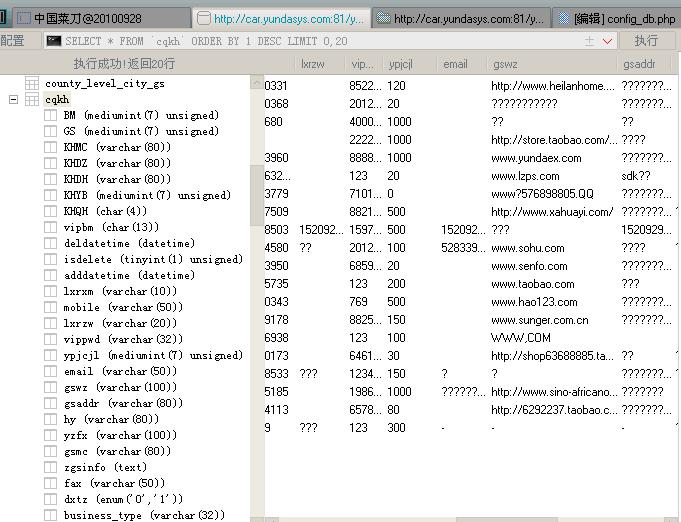Click the console icon in SQL bar
This screenshot has height=522, width=681.
54,41
